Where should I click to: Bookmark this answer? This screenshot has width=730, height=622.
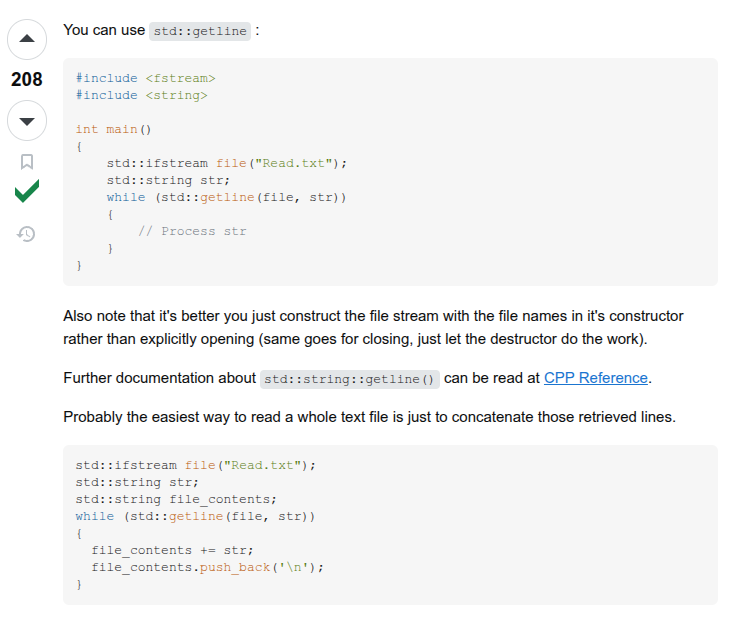click(x=27, y=161)
